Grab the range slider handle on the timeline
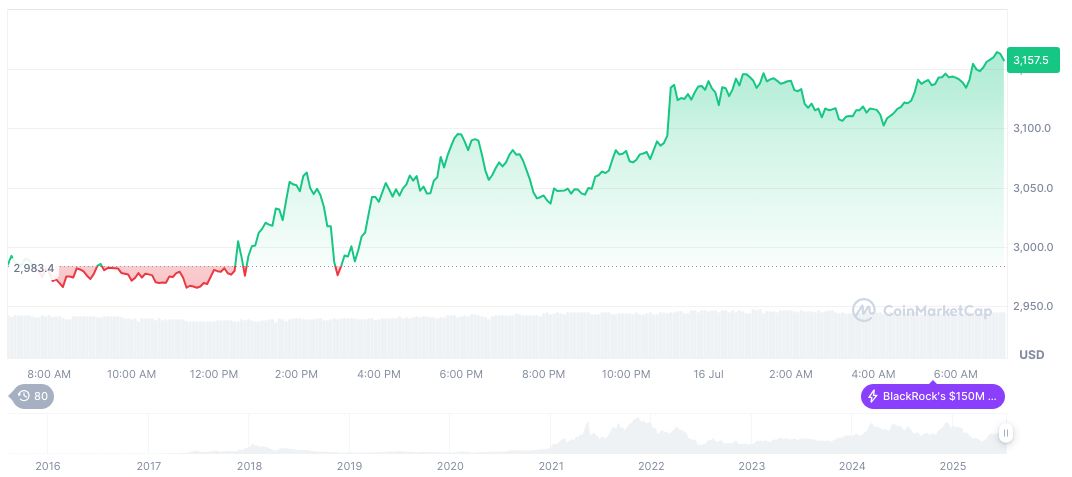Image resolution: width=1072 pixels, height=477 pixels. pos(1005,433)
